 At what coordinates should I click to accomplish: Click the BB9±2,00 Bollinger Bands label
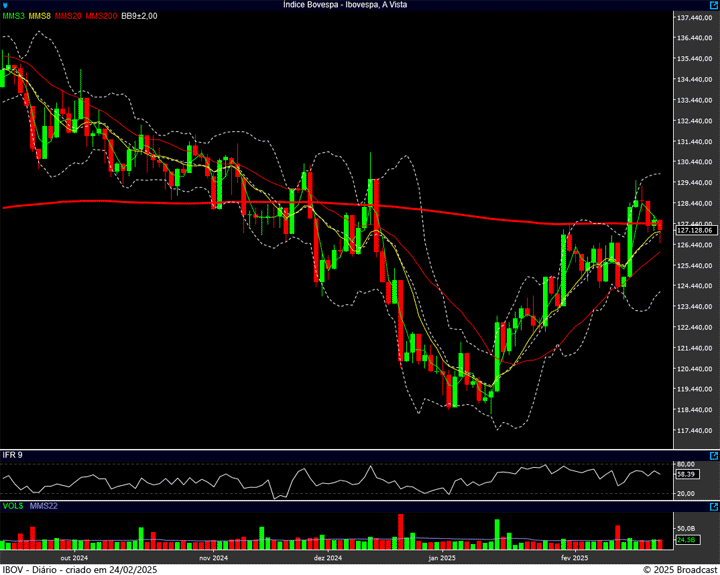139,16
